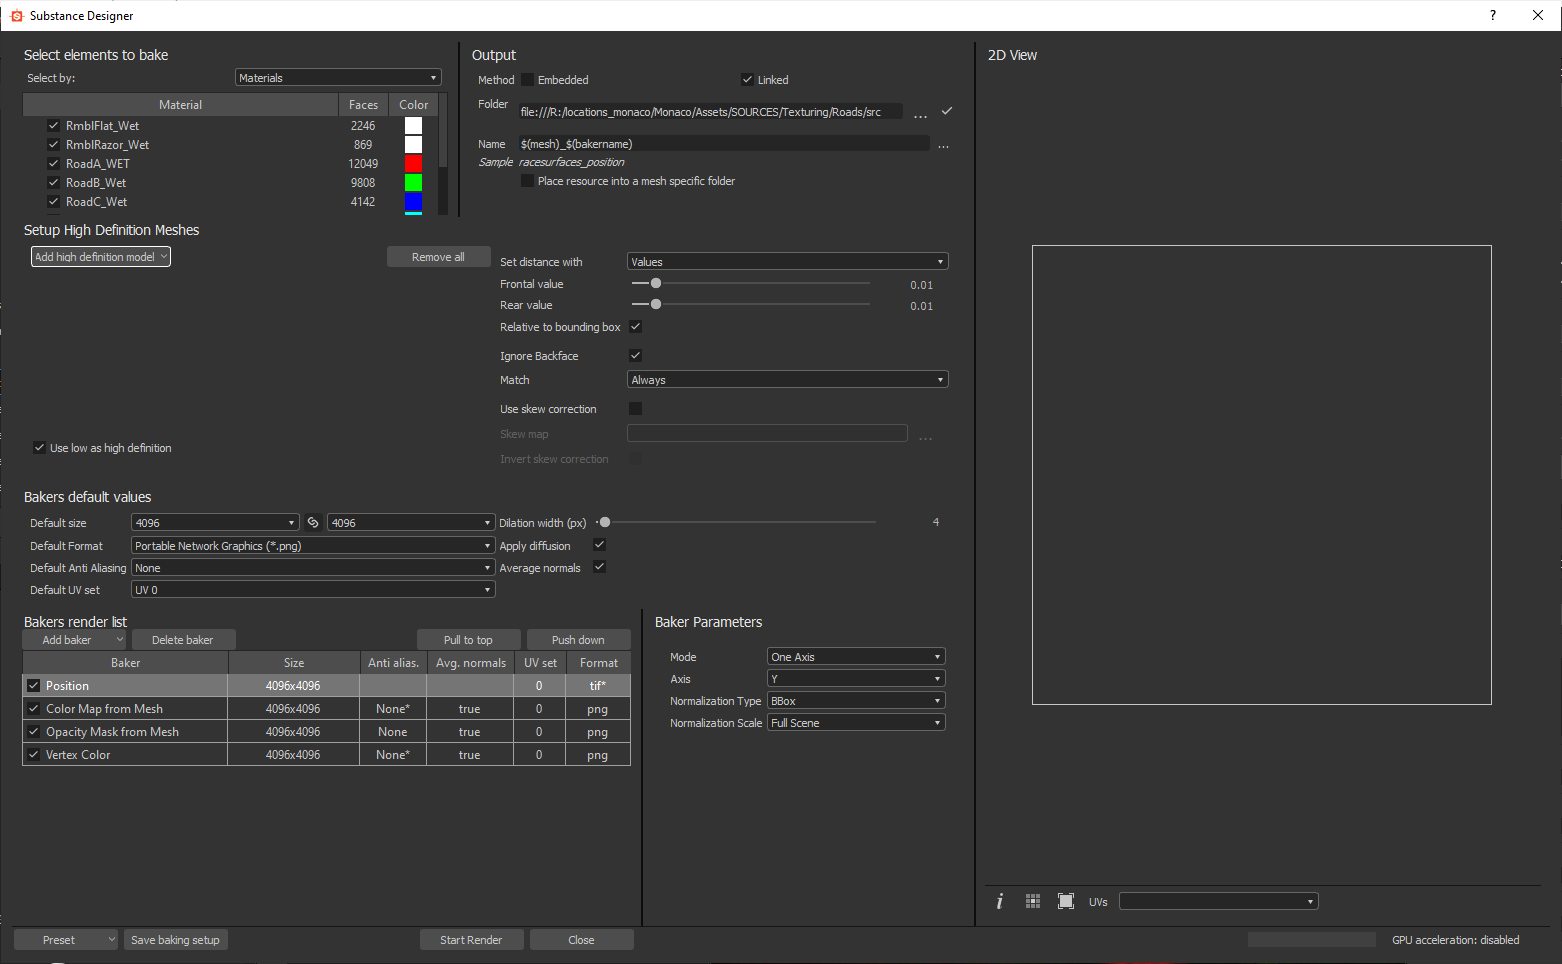Open the Select by Materials dropdown
Screen dimensions: 1562x964
click(x=338, y=78)
